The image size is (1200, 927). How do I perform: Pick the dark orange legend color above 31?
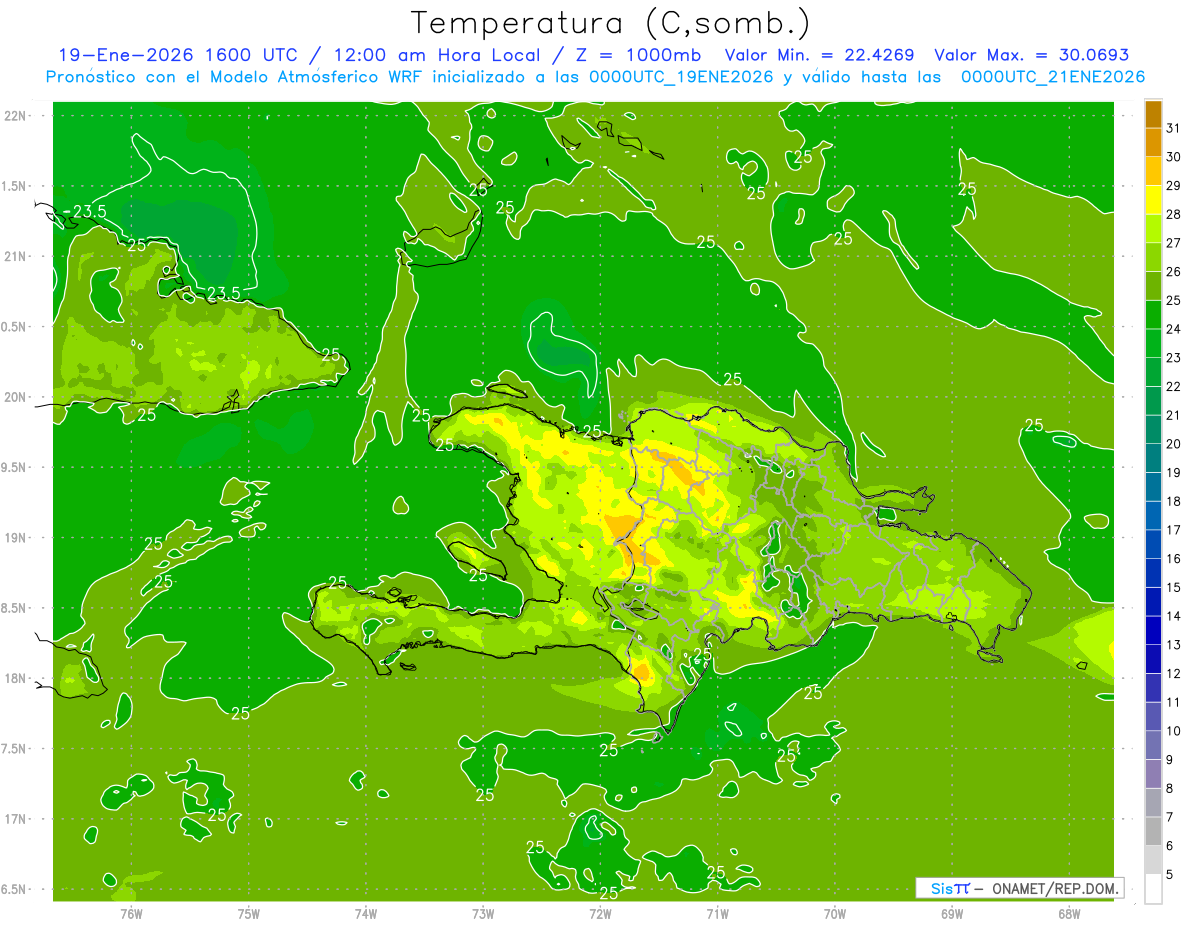[x=1153, y=114]
